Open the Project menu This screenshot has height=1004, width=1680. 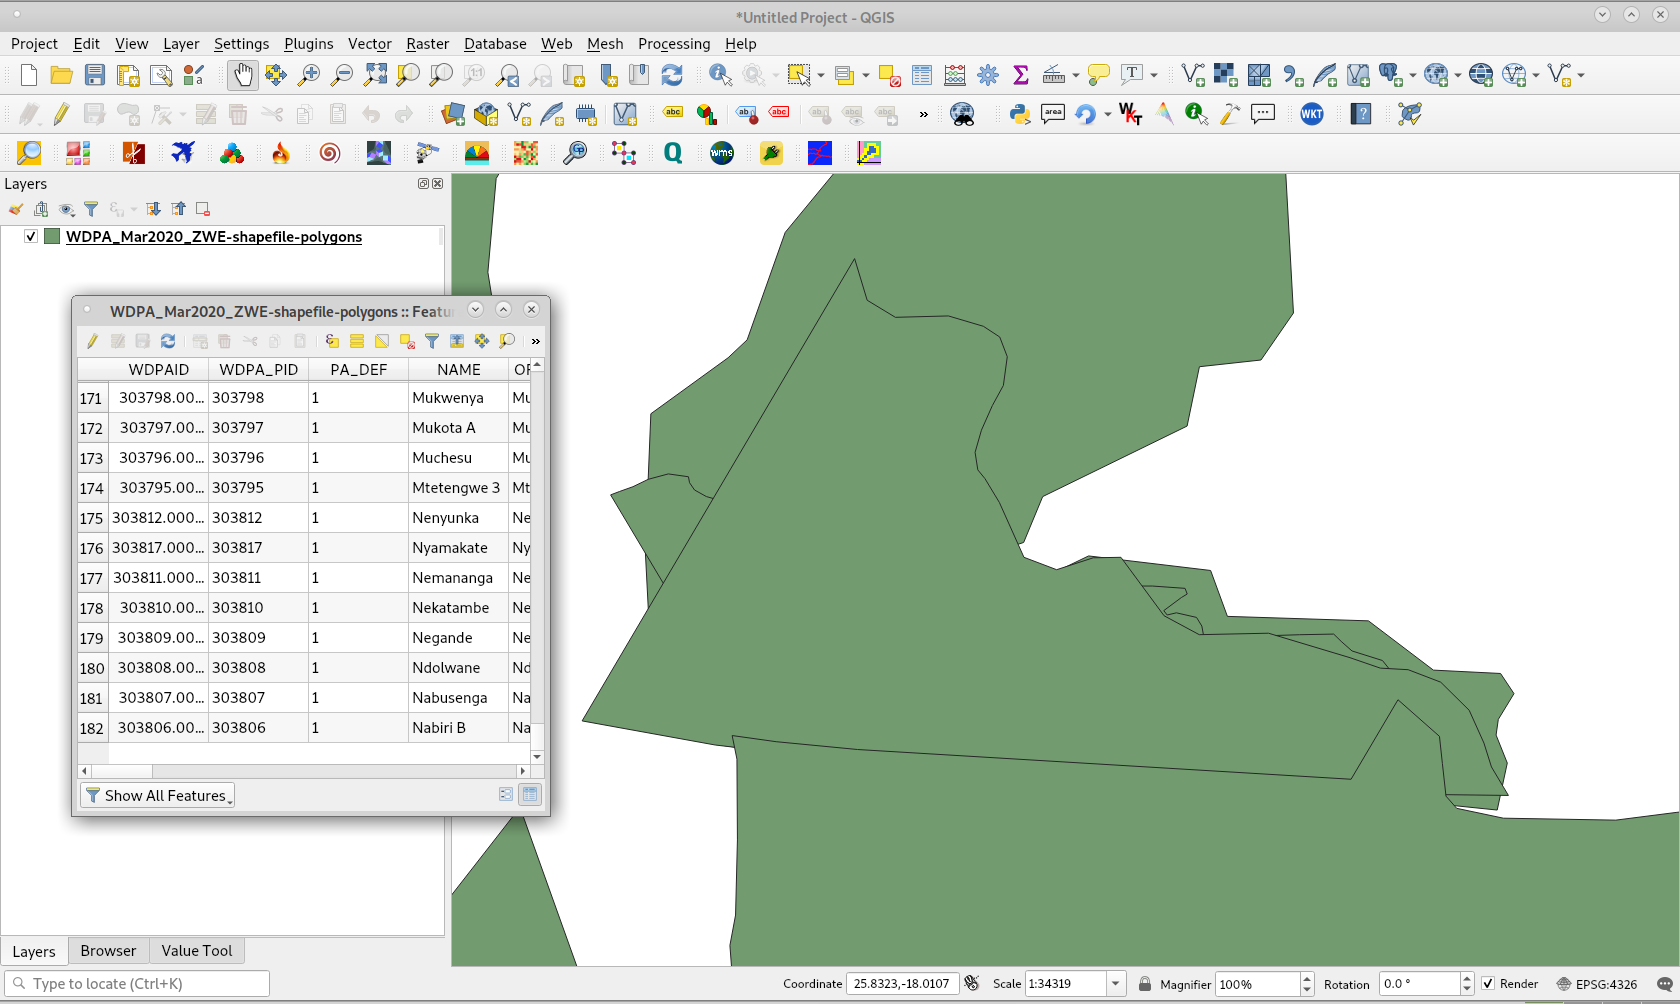click(x=34, y=44)
